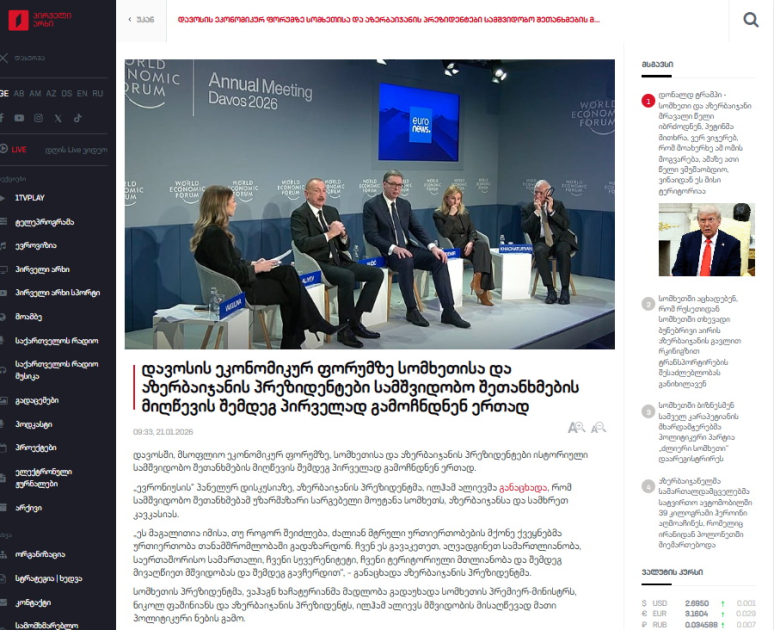Open the X (Twitter) social icon
This screenshot has width=774, height=630.
pos(58,118)
